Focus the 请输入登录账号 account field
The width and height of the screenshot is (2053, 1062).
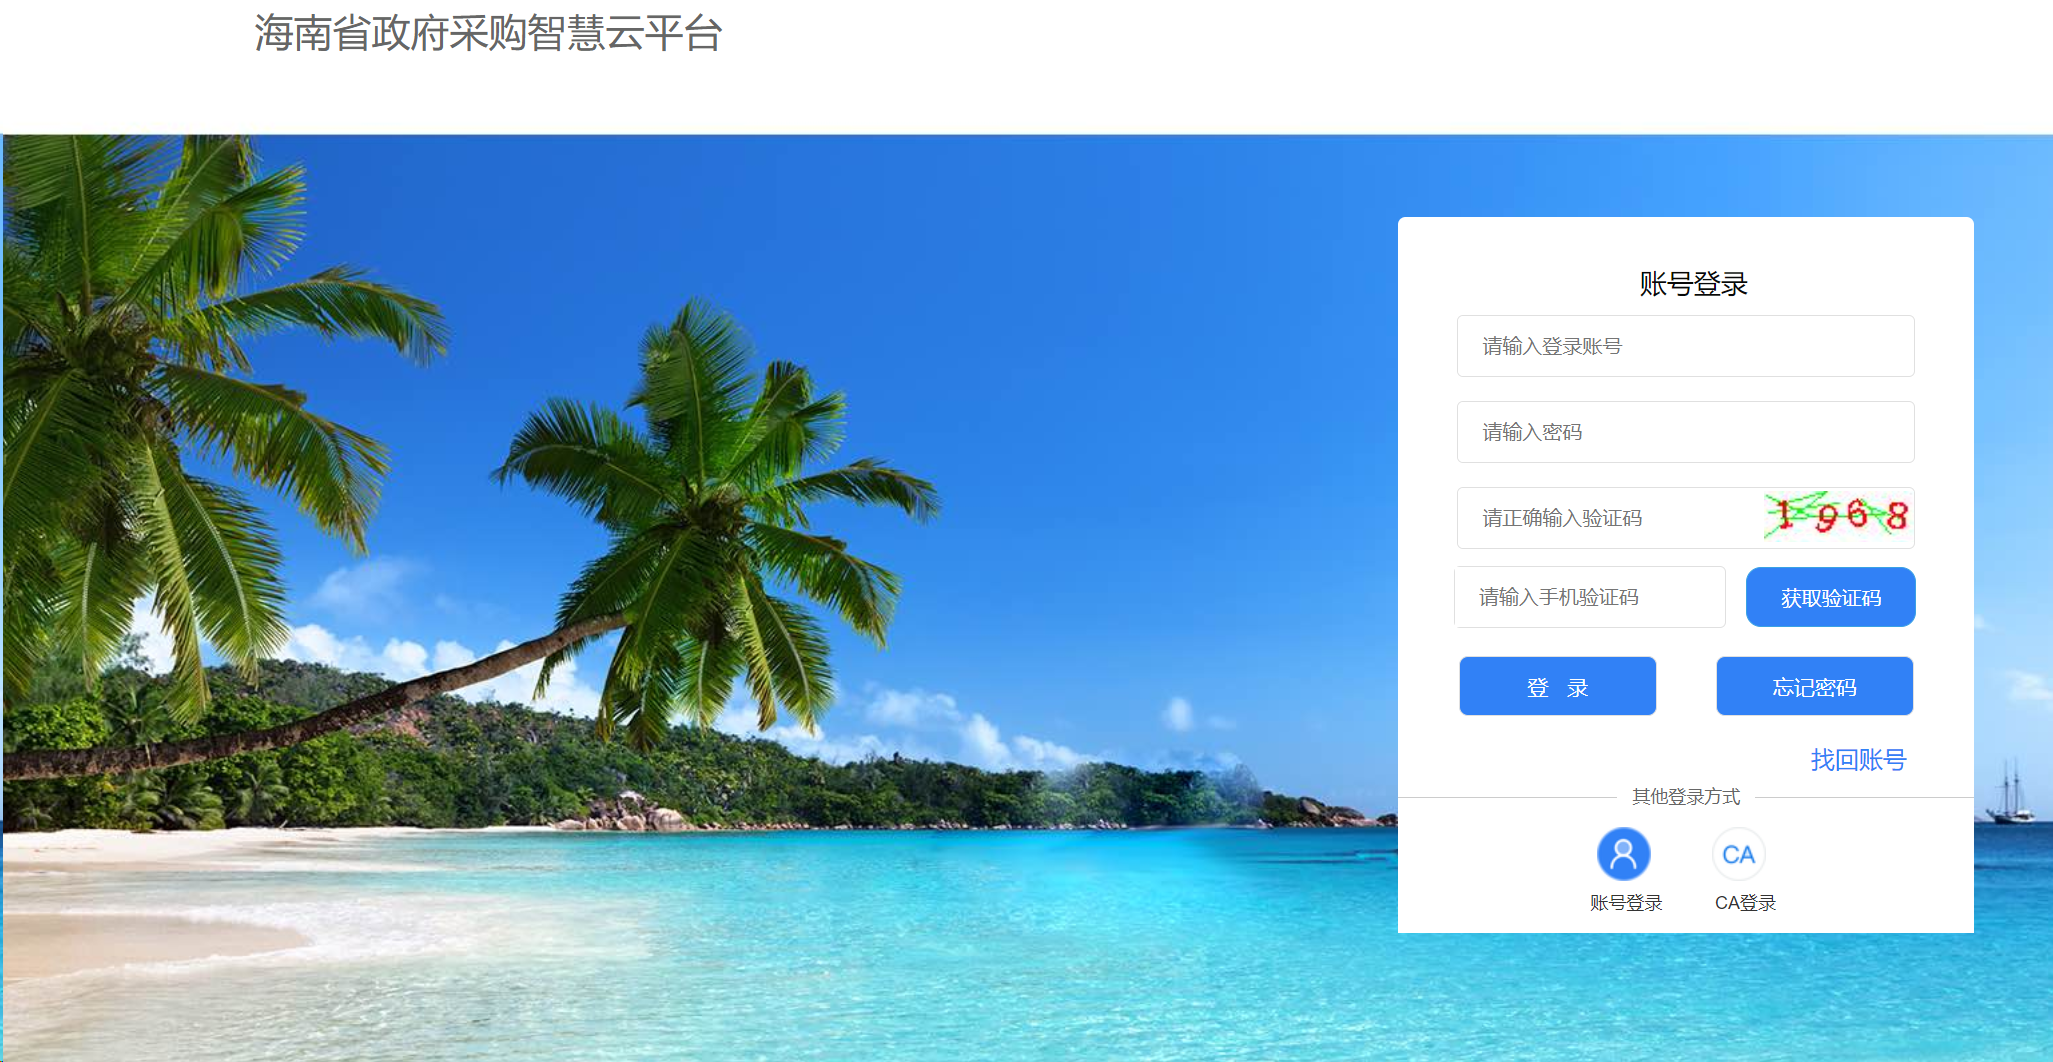pos(1685,346)
